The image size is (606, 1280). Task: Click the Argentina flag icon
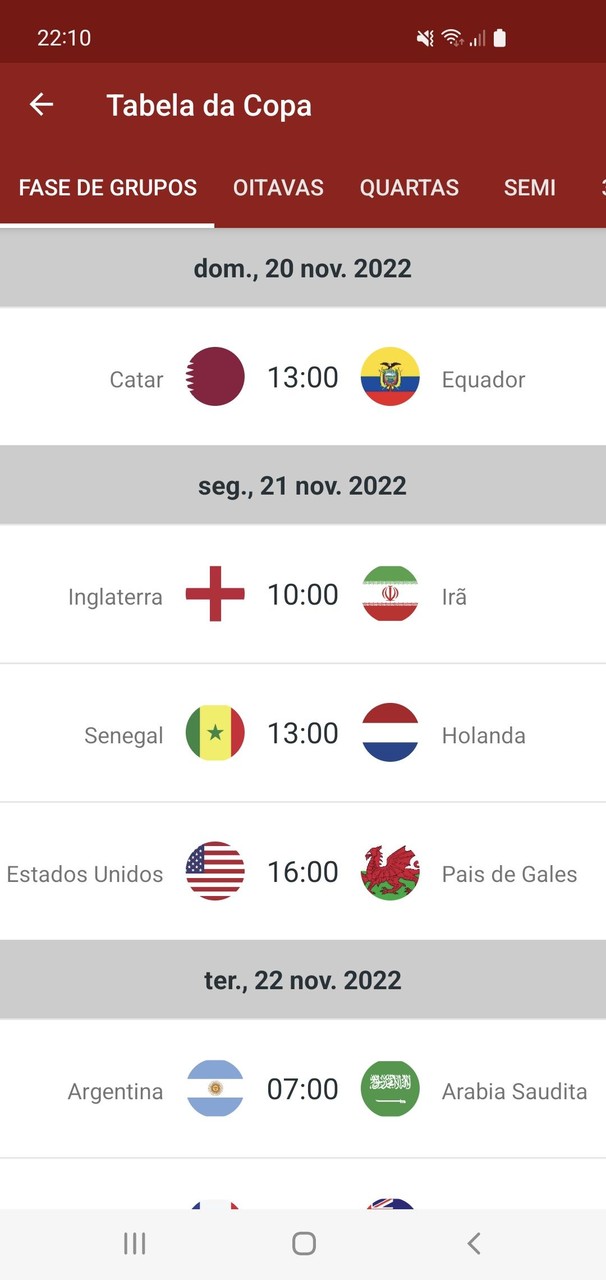[x=215, y=1089]
